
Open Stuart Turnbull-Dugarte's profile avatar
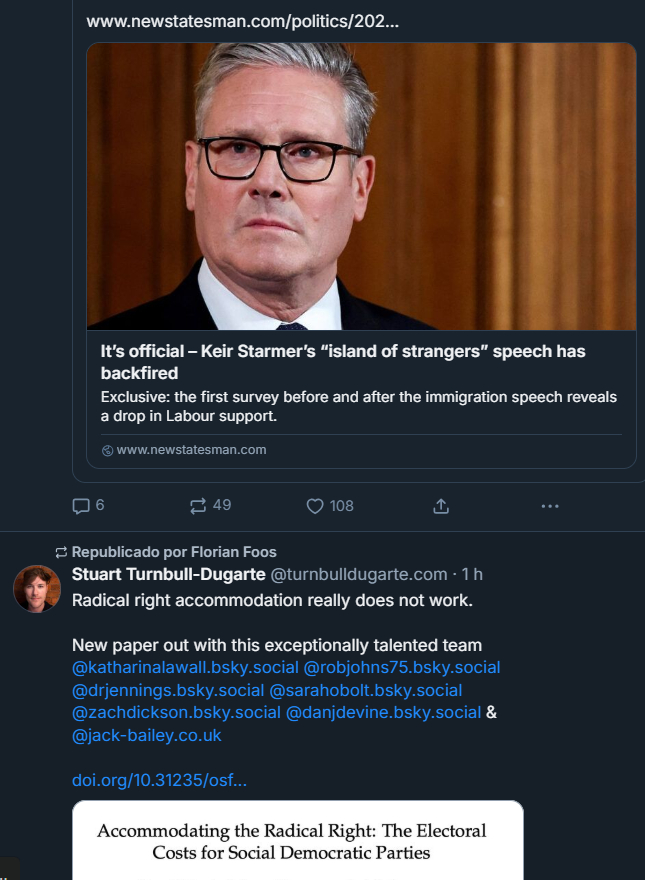click(x=37, y=589)
